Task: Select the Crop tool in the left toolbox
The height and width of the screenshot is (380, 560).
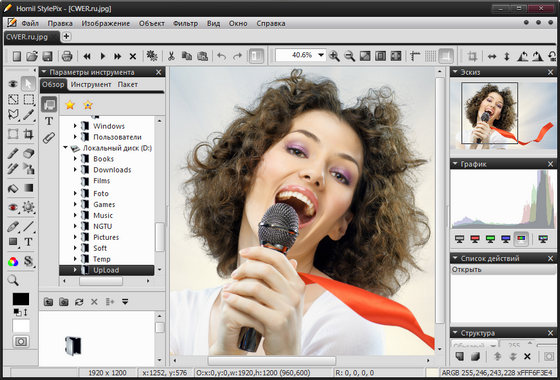Action: tap(29, 134)
